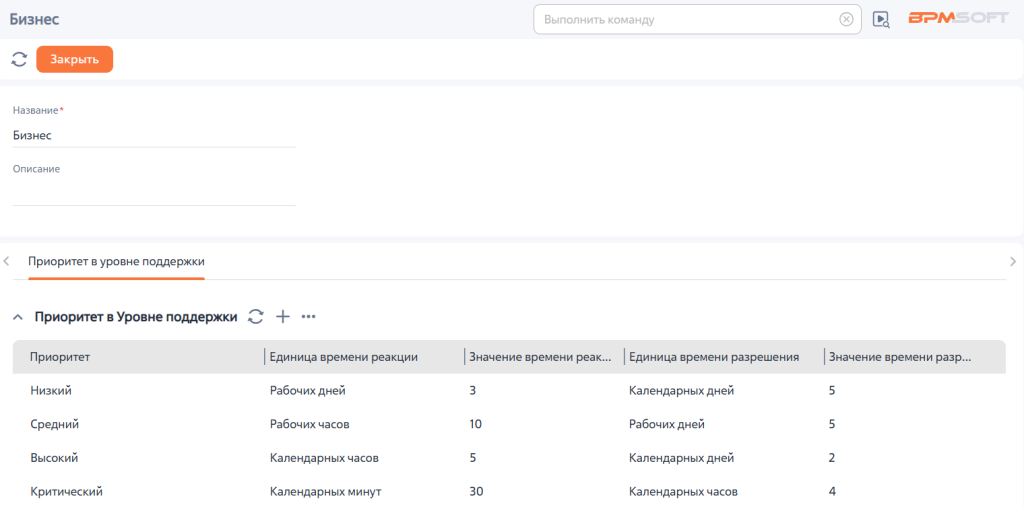Click the Название field containing Бизнес
The height and width of the screenshot is (507, 1024).
tap(154, 136)
